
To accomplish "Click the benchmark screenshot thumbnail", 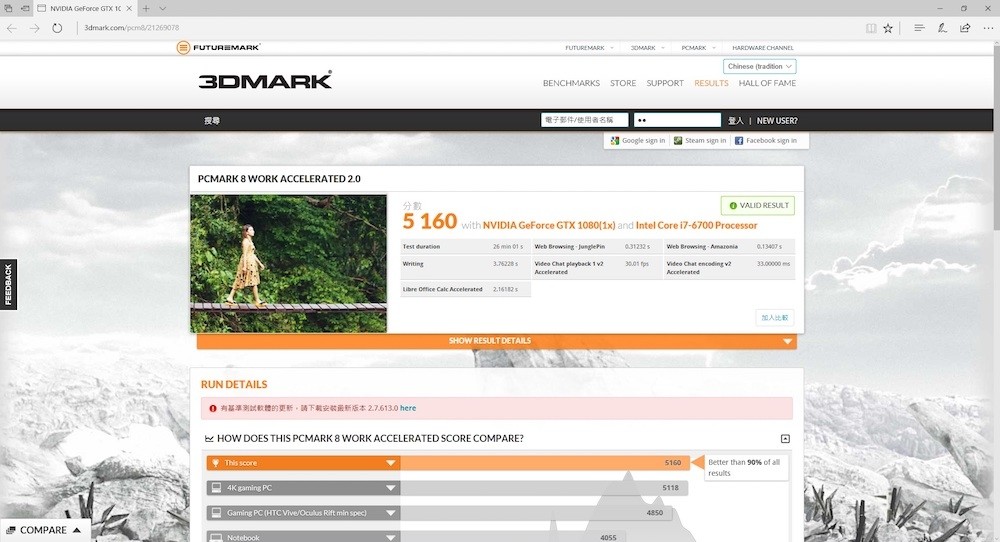I will point(288,263).
